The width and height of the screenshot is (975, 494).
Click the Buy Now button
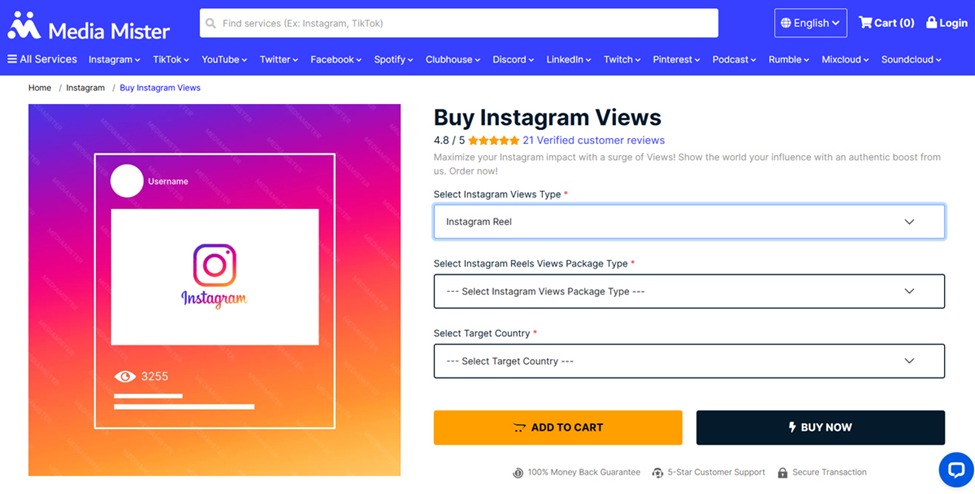coord(820,427)
